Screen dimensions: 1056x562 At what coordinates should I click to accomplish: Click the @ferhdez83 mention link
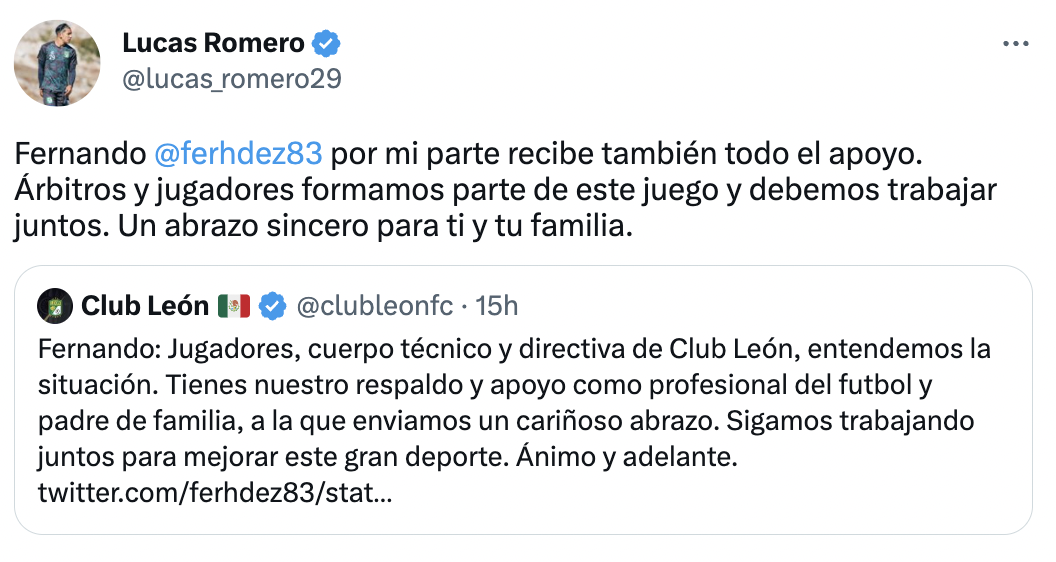(x=239, y=154)
